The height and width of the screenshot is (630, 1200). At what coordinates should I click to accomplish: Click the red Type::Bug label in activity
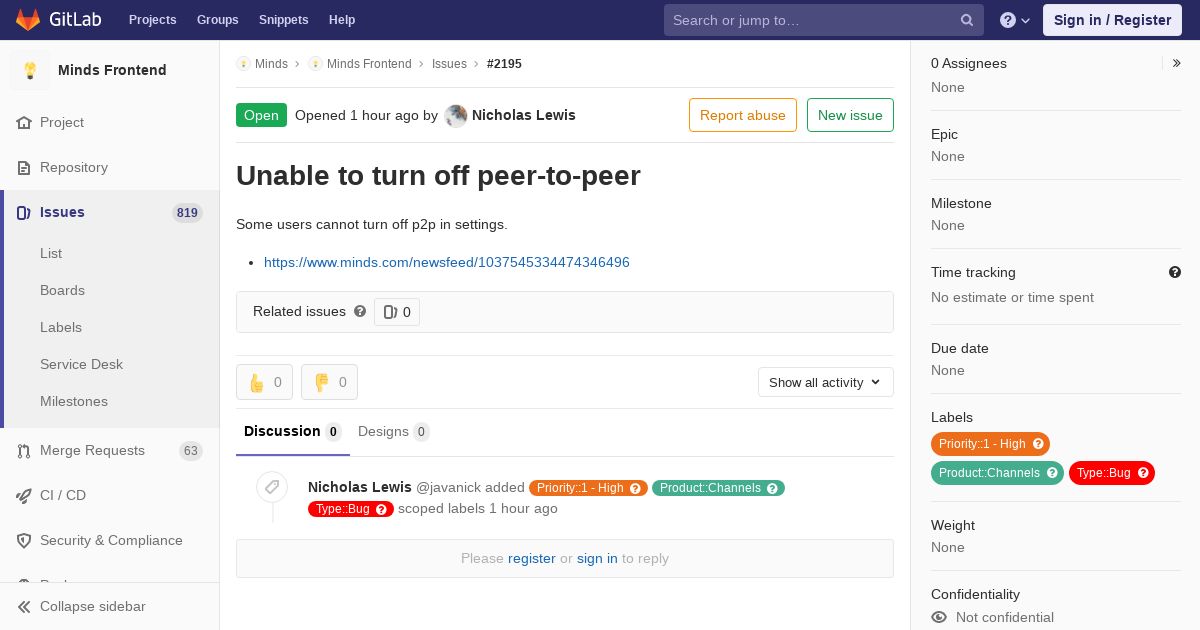coord(351,509)
